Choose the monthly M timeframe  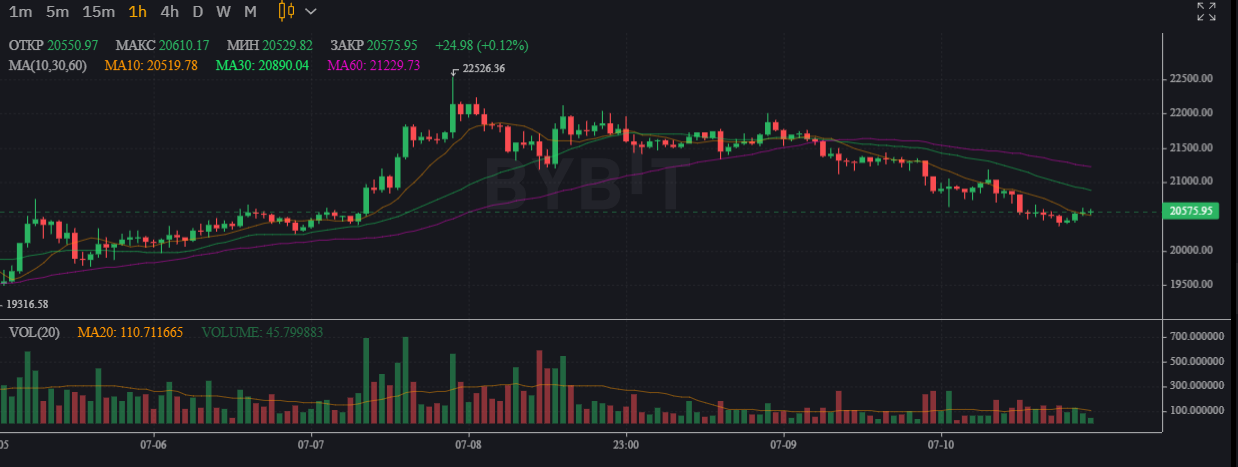(250, 12)
